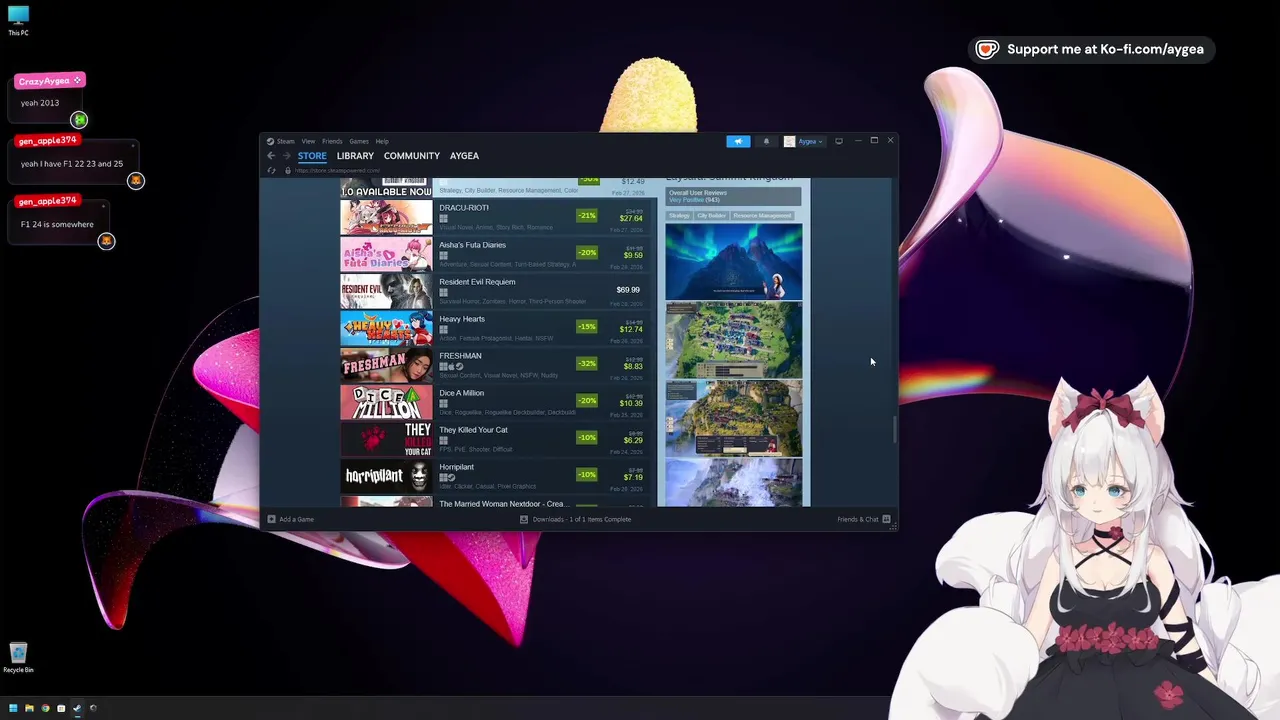Open File Explorer from the taskbar
Viewport: 1280px width, 720px height.
[x=29, y=708]
